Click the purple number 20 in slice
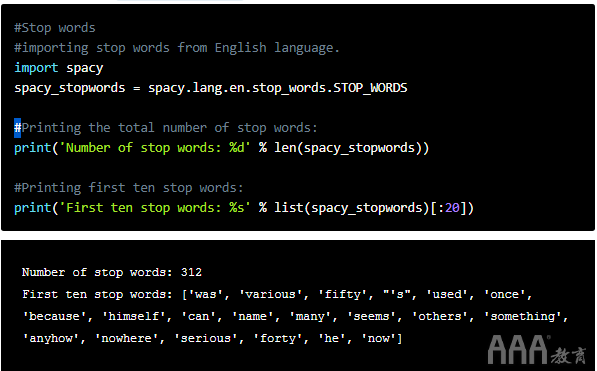This screenshot has height=371, width=597. 452,208
